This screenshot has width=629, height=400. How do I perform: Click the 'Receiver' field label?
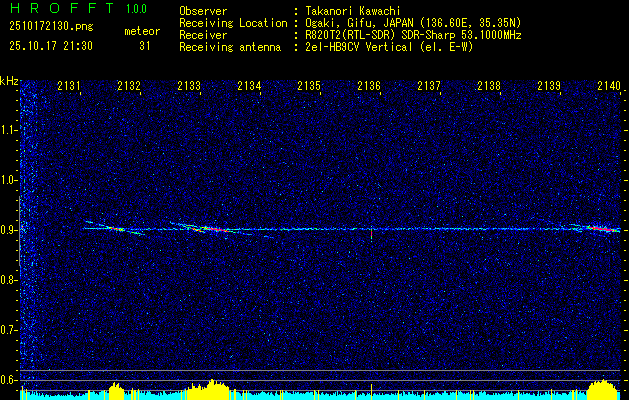203,35
